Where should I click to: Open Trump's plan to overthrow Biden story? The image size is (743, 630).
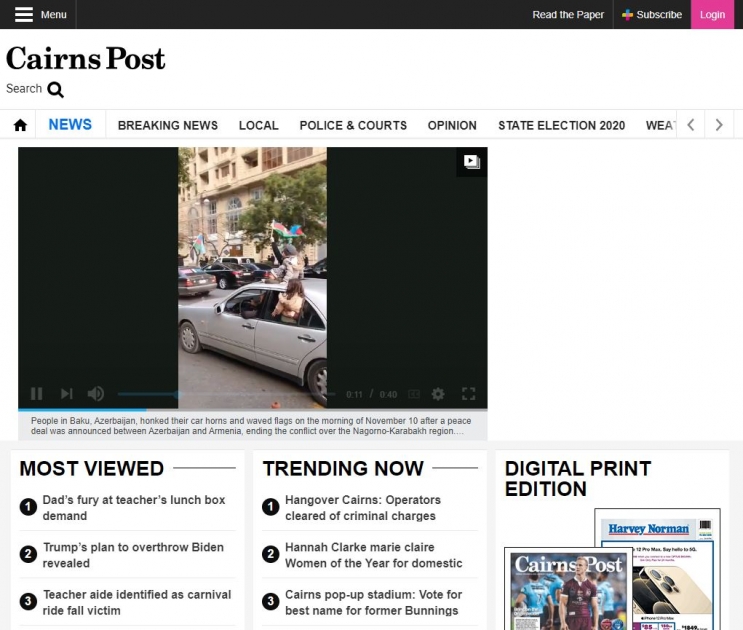tap(133, 555)
